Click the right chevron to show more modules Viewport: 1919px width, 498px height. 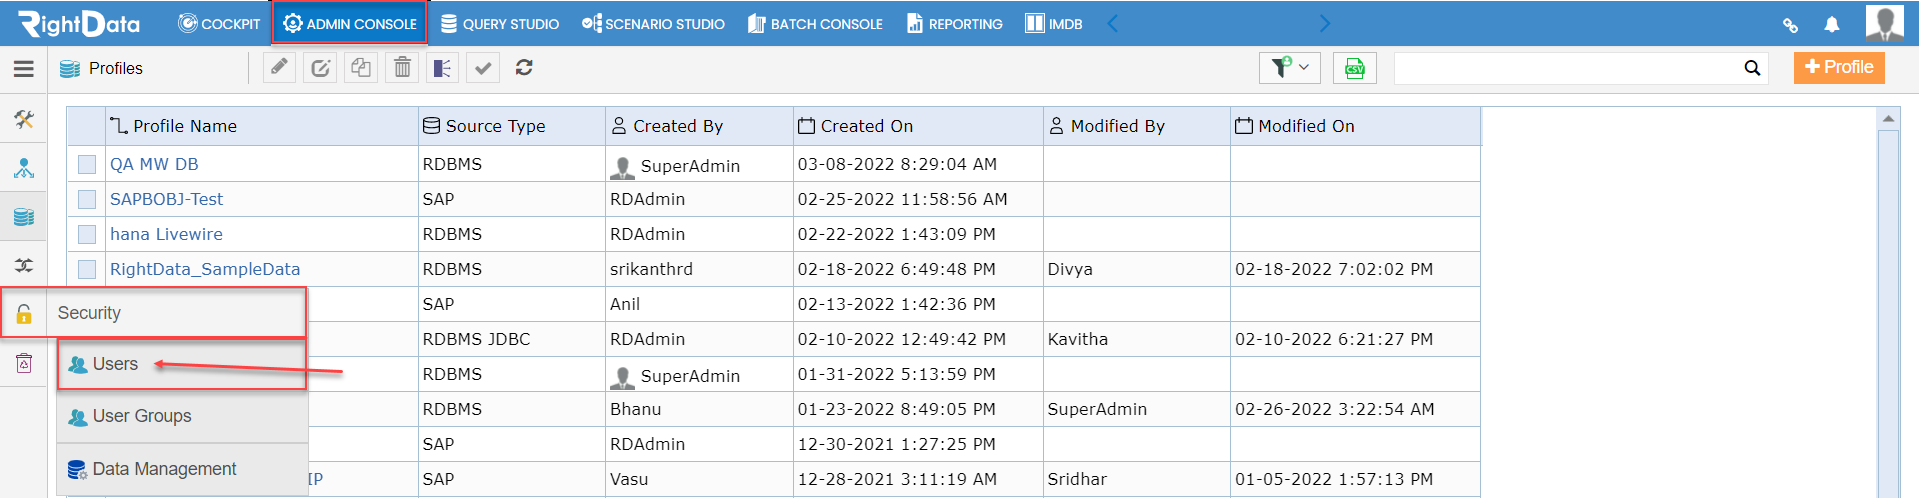[1325, 23]
